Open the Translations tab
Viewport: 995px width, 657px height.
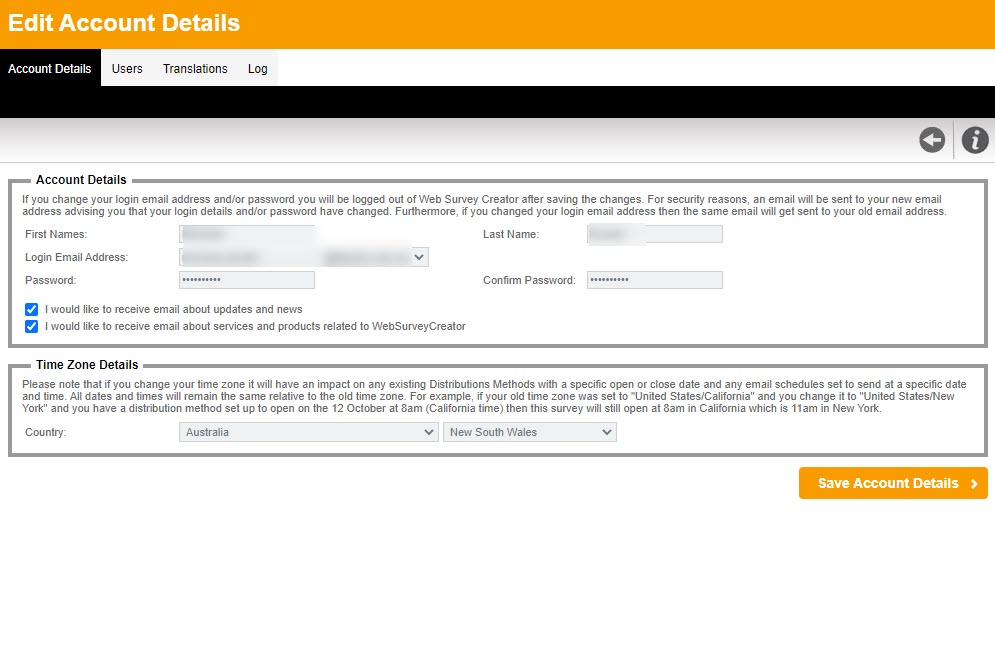(x=194, y=68)
